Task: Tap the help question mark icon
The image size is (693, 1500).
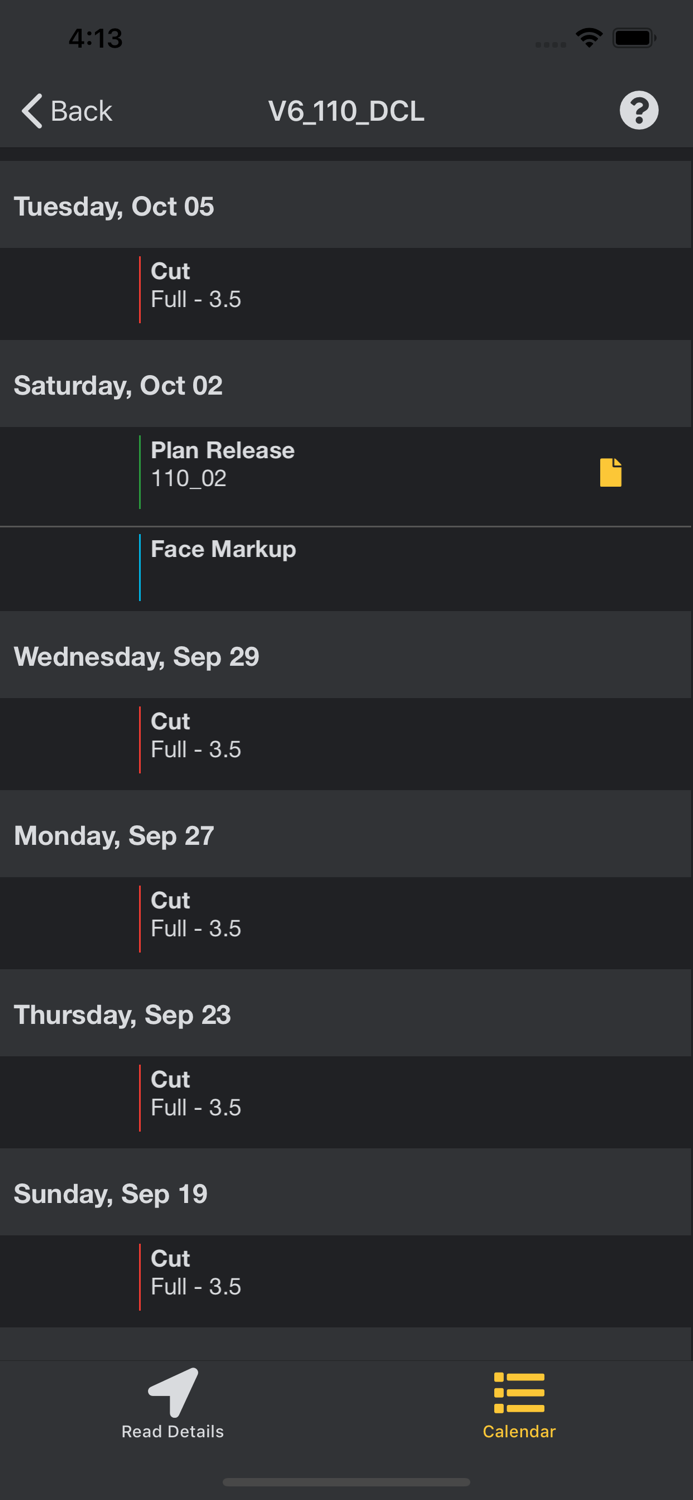Action: 639,110
